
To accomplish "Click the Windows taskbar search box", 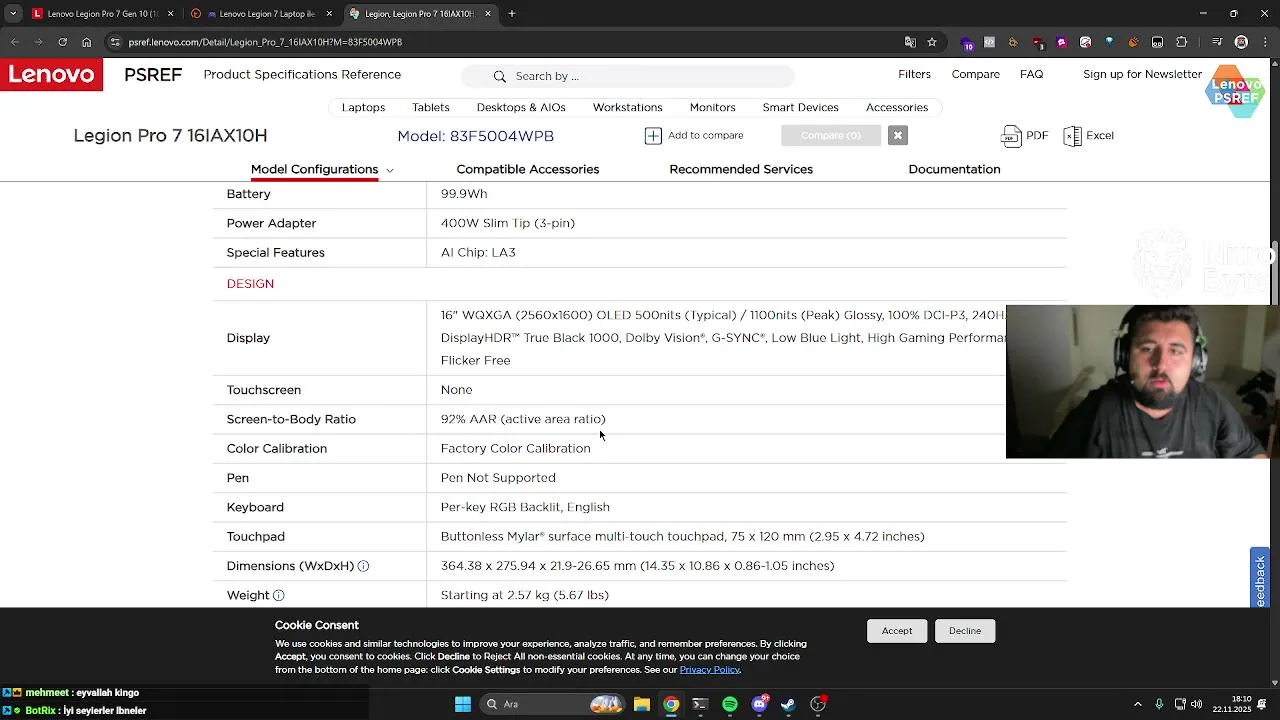I will click(x=551, y=704).
